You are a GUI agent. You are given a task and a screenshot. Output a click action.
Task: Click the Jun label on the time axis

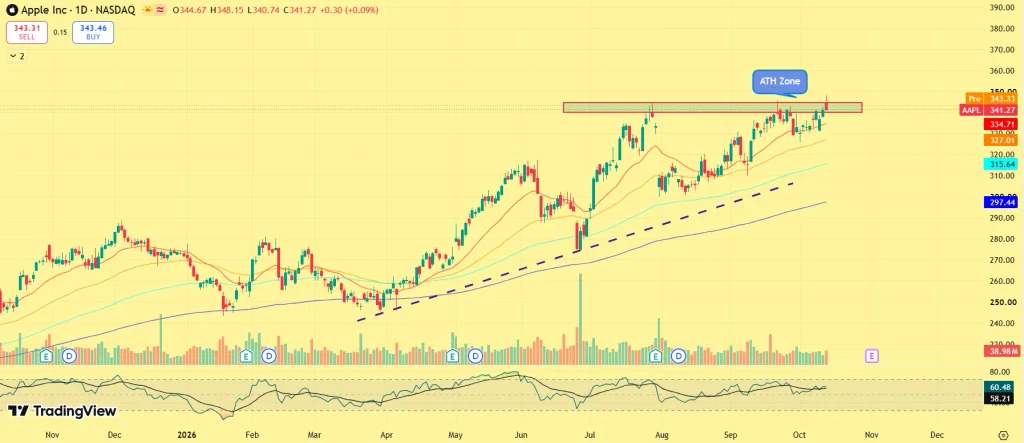tap(520, 435)
